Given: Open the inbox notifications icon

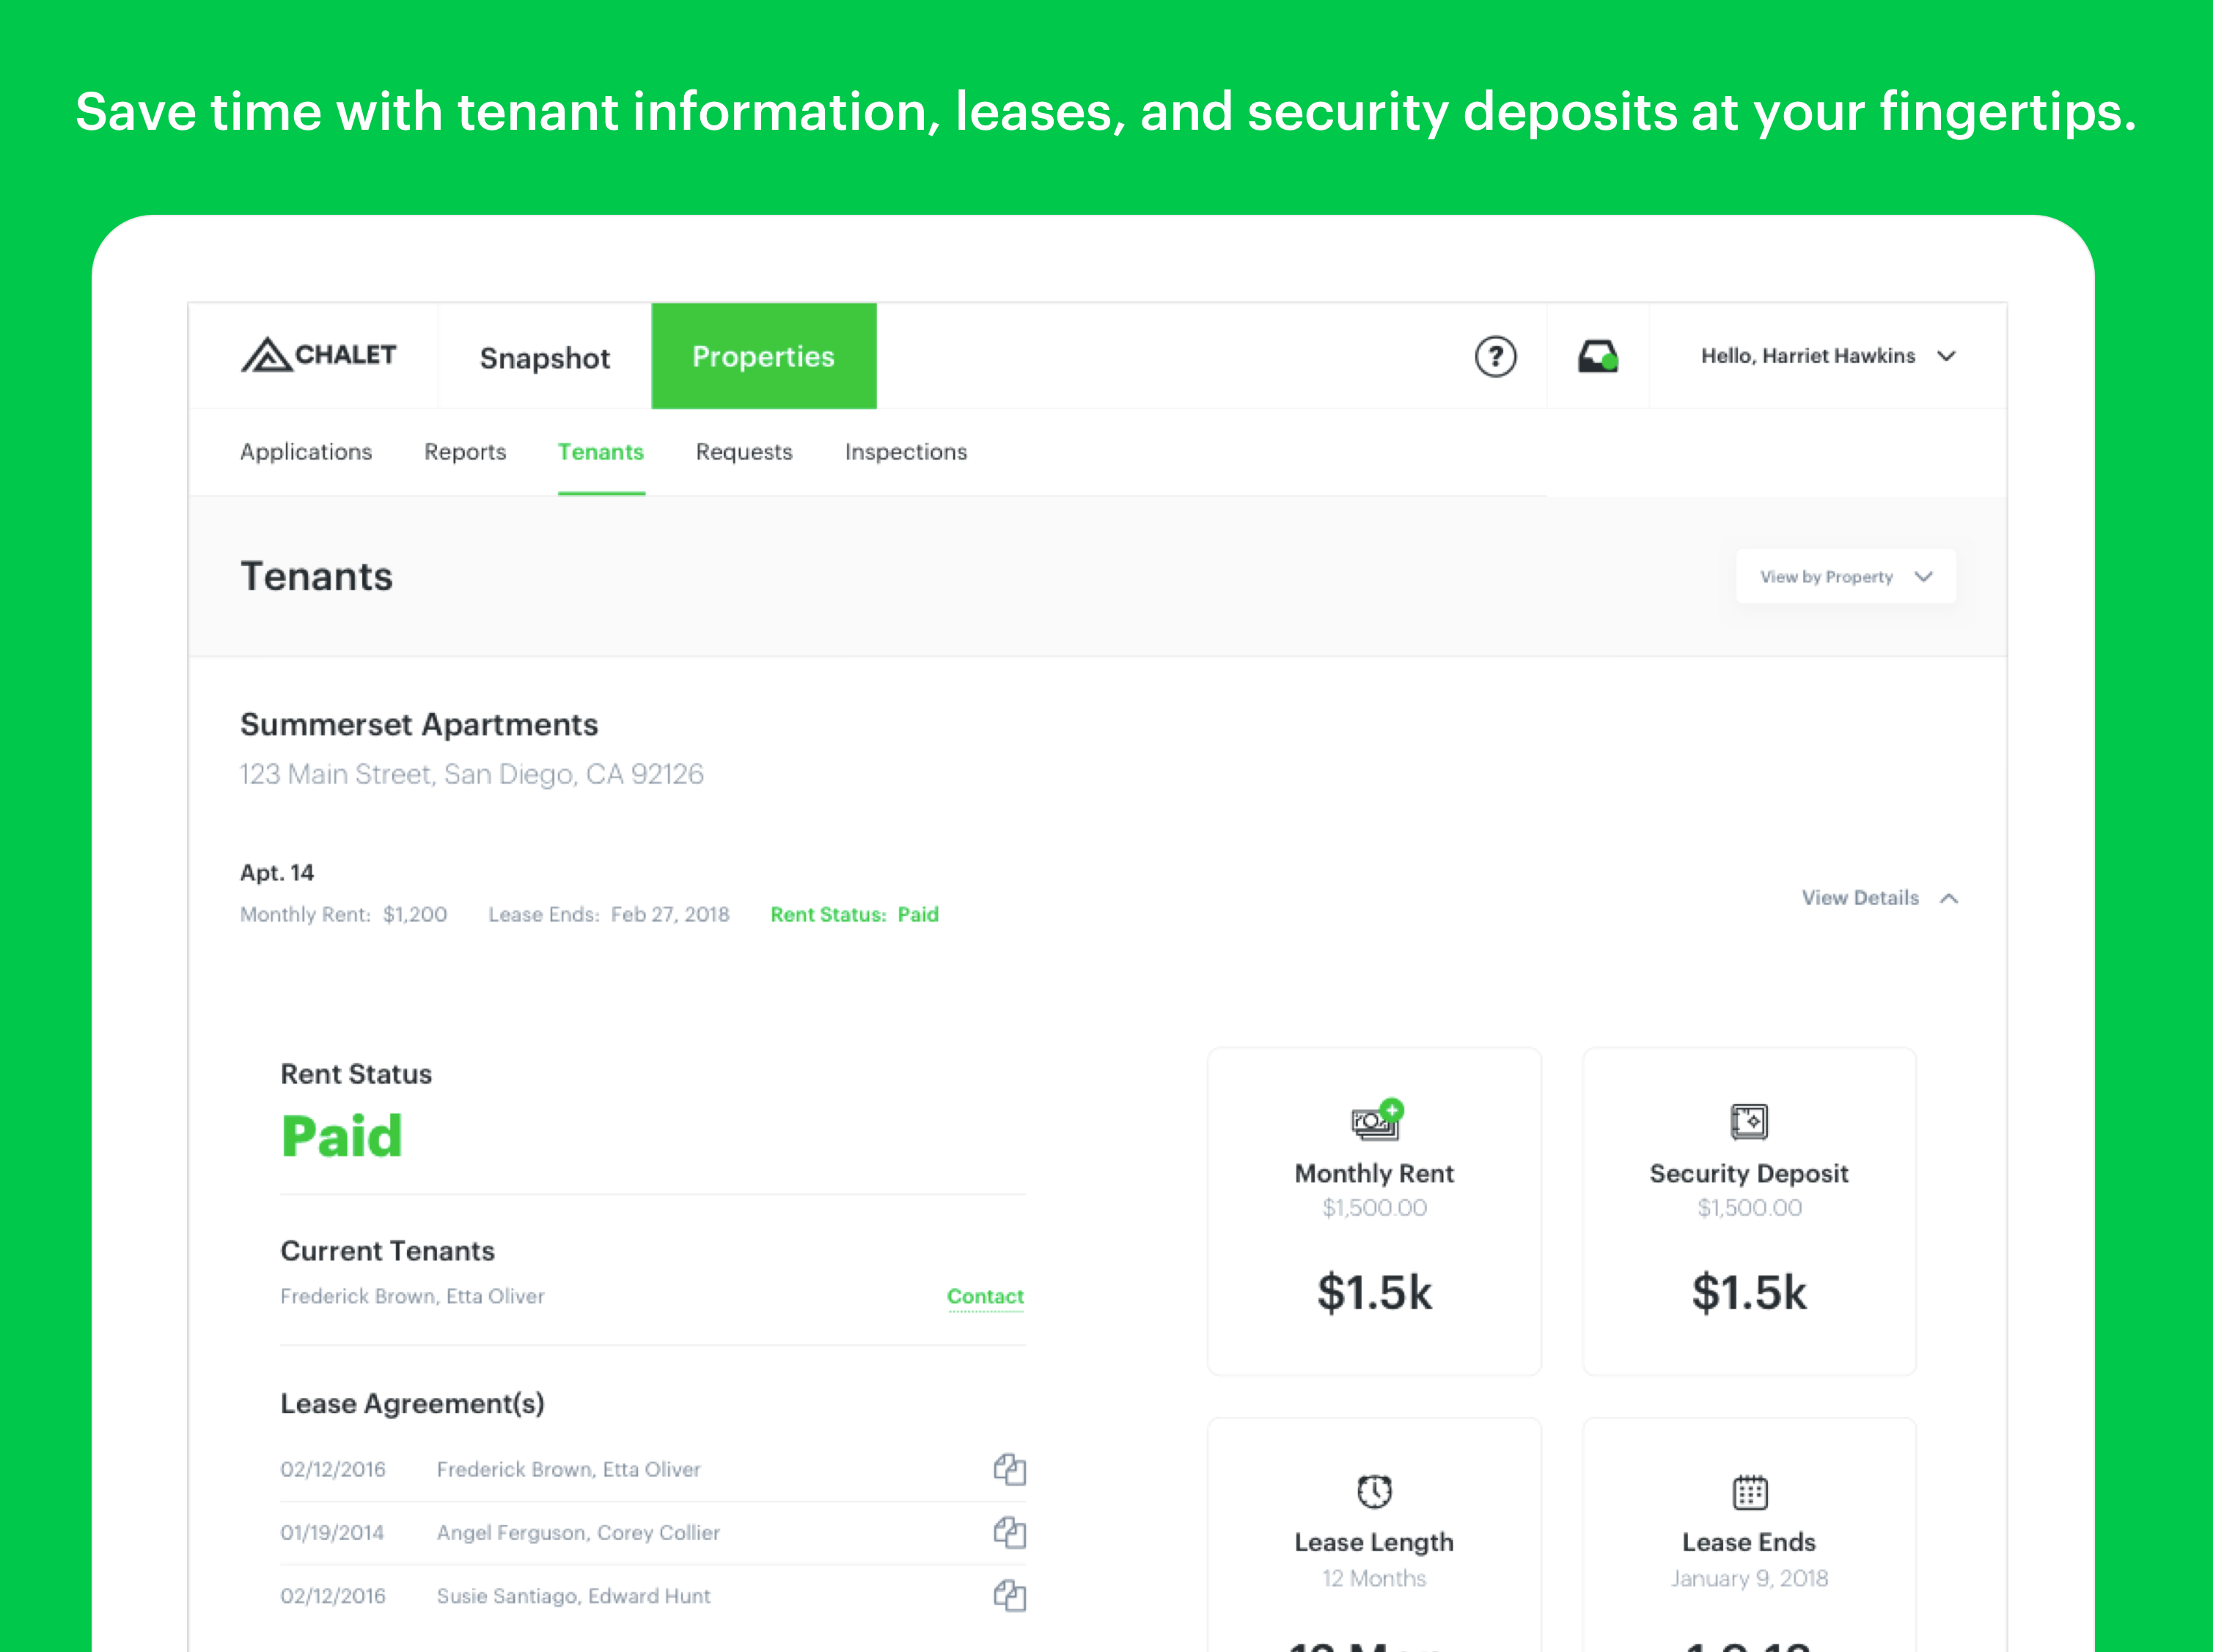Looking at the screenshot, I should coord(1597,356).
